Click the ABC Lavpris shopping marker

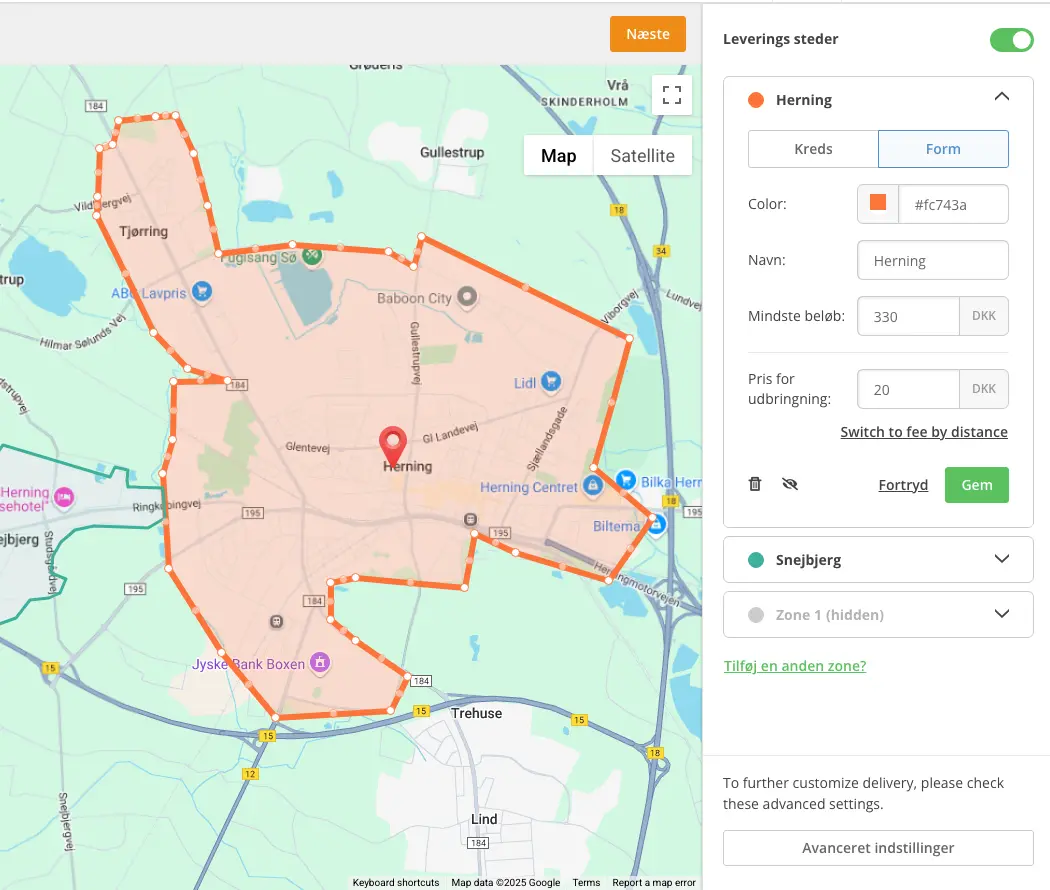pos(202,292)
